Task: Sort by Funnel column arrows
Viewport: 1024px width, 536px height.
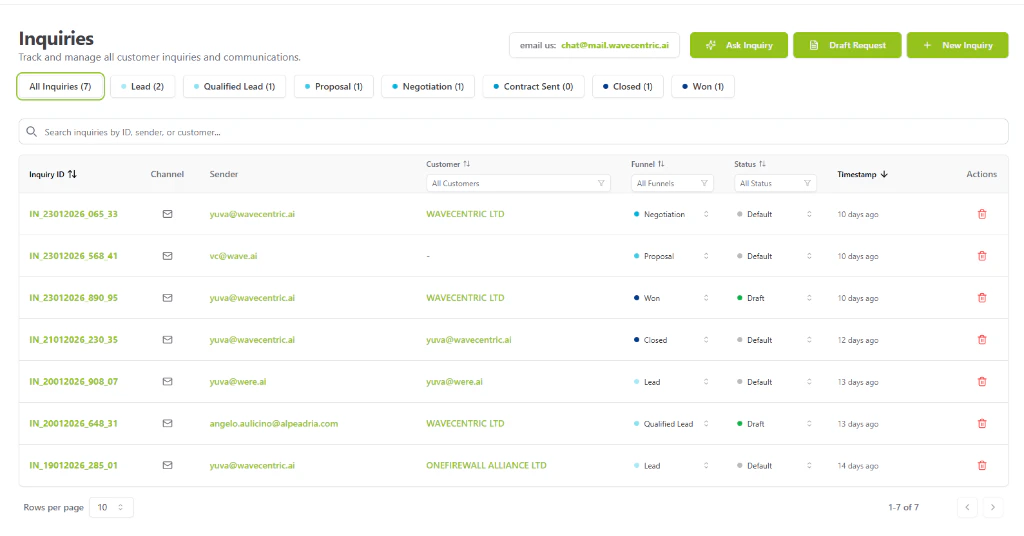Action: [661, 164]
